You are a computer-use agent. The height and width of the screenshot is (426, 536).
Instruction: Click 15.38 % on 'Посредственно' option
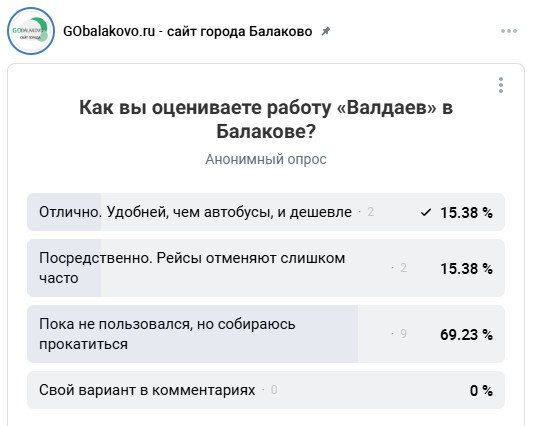pyautogui.click(x=466, y=269)
